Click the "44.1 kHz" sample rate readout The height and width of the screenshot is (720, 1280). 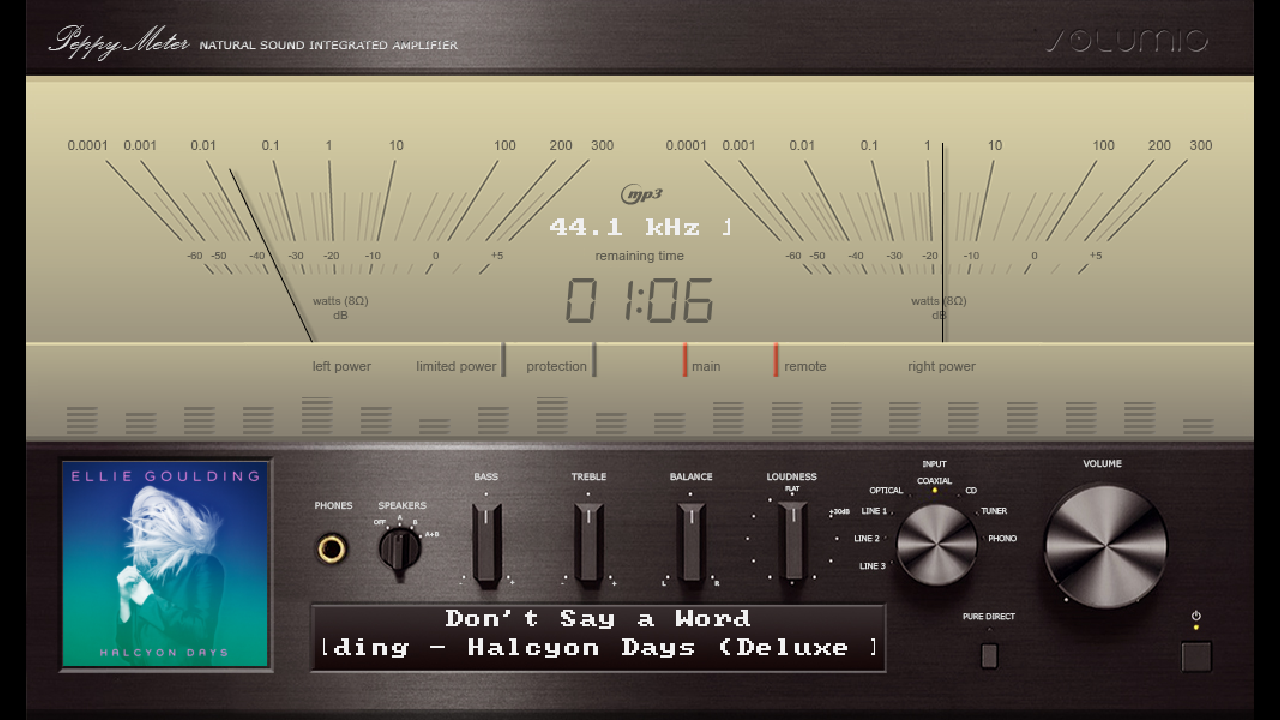[625, 227]
